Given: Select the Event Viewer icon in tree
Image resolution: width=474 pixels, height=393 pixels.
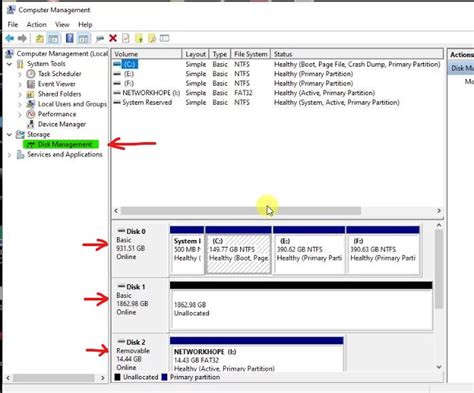Looking at the screenshot, I should point(31,84).
